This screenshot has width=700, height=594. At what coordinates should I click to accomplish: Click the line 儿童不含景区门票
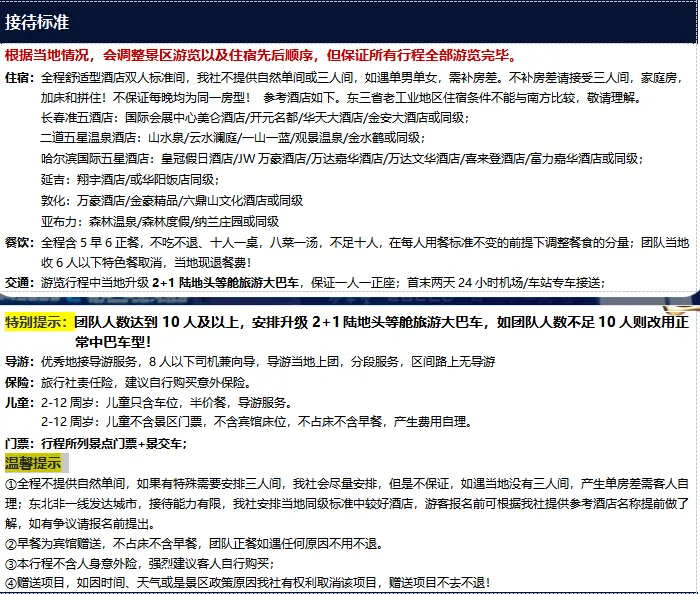pos(257,421)
